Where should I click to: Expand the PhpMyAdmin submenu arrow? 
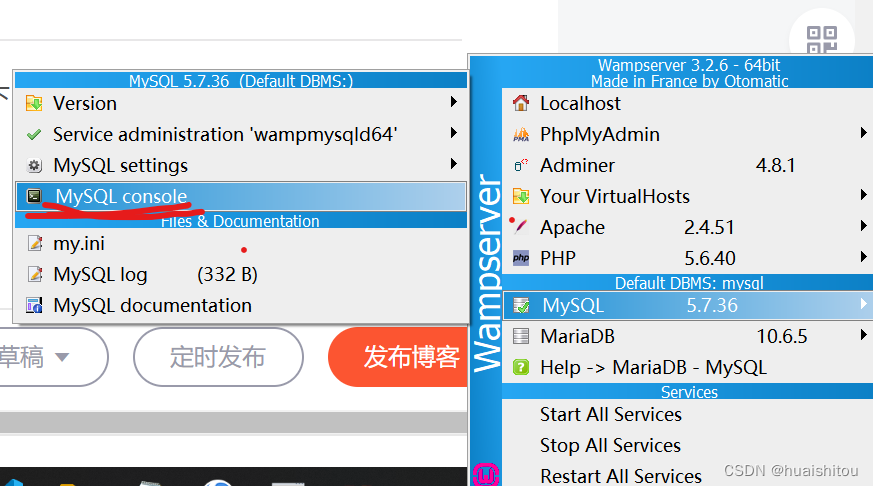[863, 132]
